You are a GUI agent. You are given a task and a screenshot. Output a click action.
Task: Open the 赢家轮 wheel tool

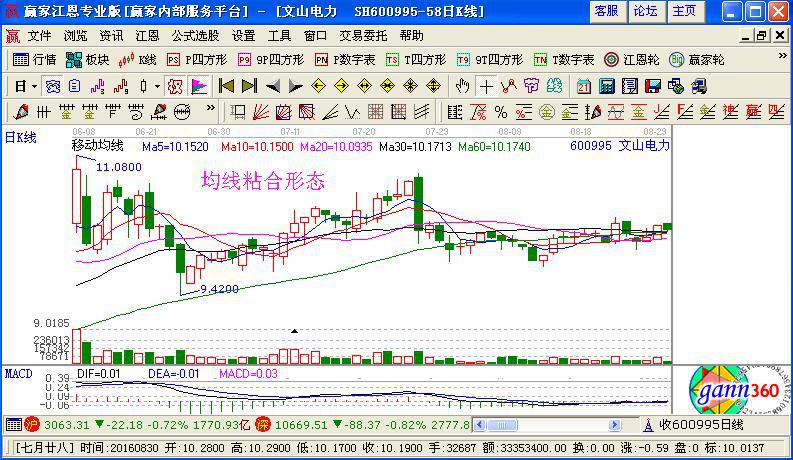pyautogui.click(x=690, y=60)
